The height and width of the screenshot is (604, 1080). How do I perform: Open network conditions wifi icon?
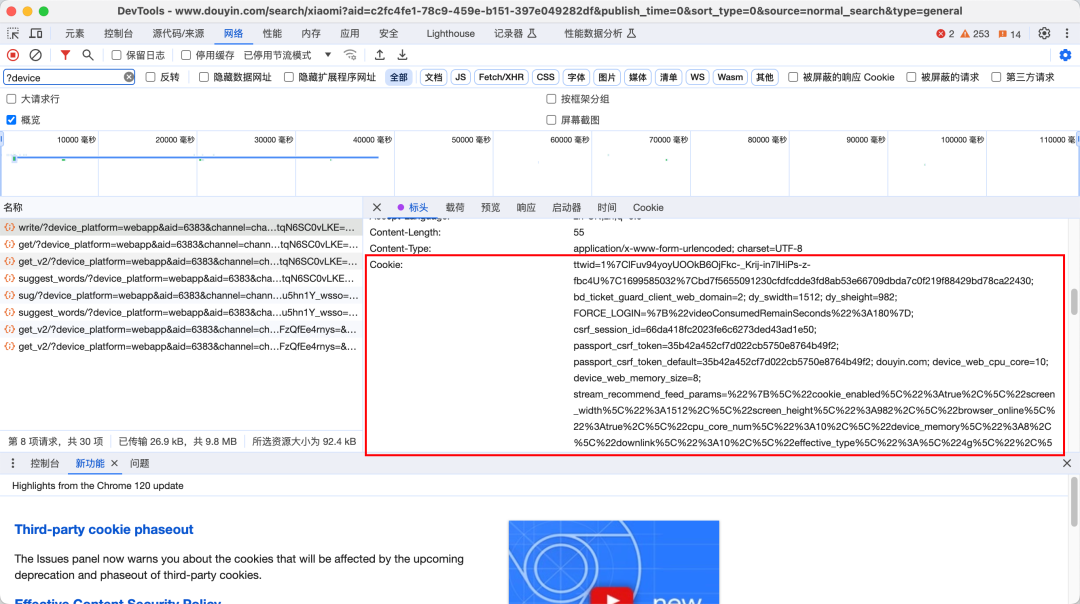(x=350, y=55)
